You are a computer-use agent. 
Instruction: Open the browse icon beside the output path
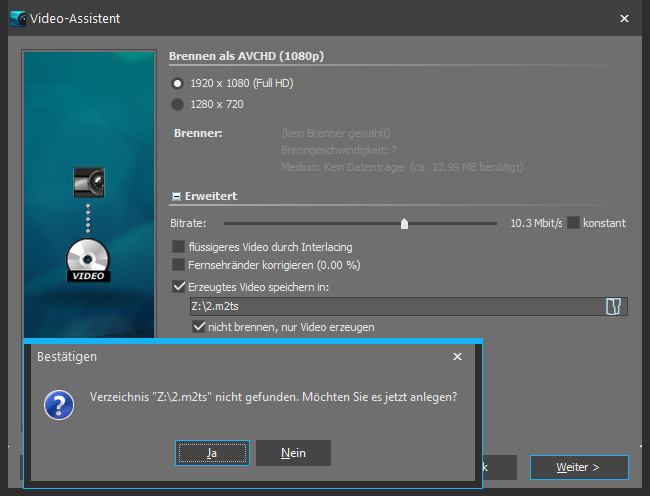613,307
